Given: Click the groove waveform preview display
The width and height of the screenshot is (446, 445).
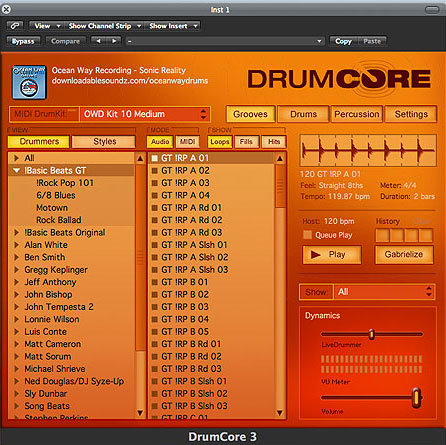Looking at the screenshot, I should coord(368,151).
